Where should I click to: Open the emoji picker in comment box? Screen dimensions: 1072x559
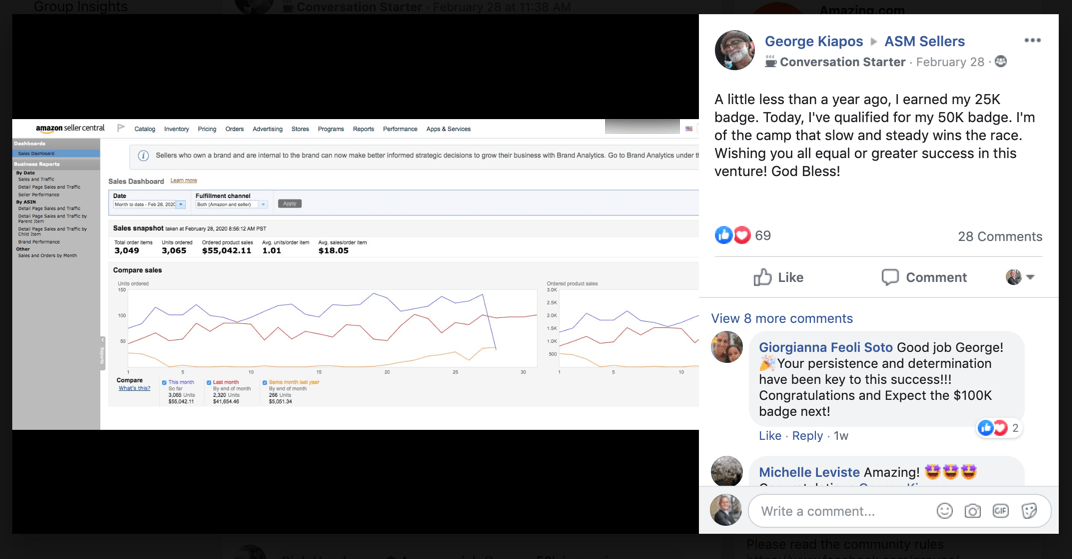coord(944,511)
